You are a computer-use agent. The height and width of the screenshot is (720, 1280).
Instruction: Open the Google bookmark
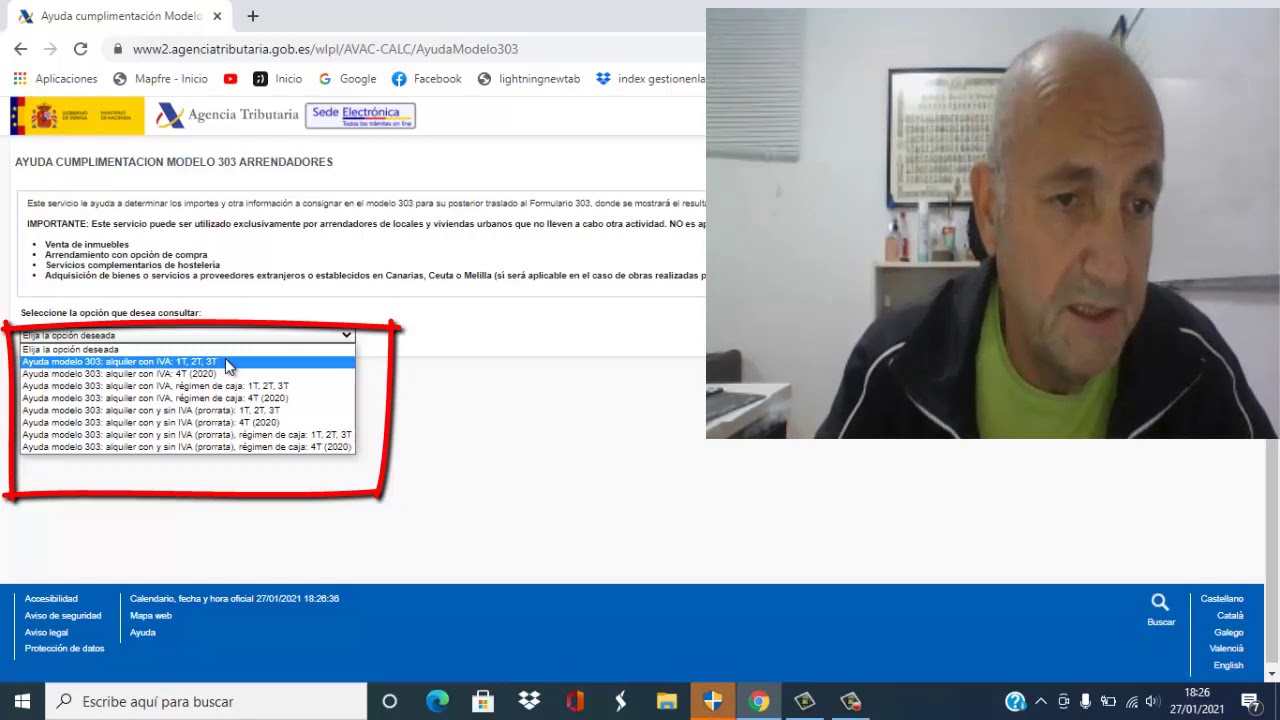pyautogui.click(x=350, y=79)
